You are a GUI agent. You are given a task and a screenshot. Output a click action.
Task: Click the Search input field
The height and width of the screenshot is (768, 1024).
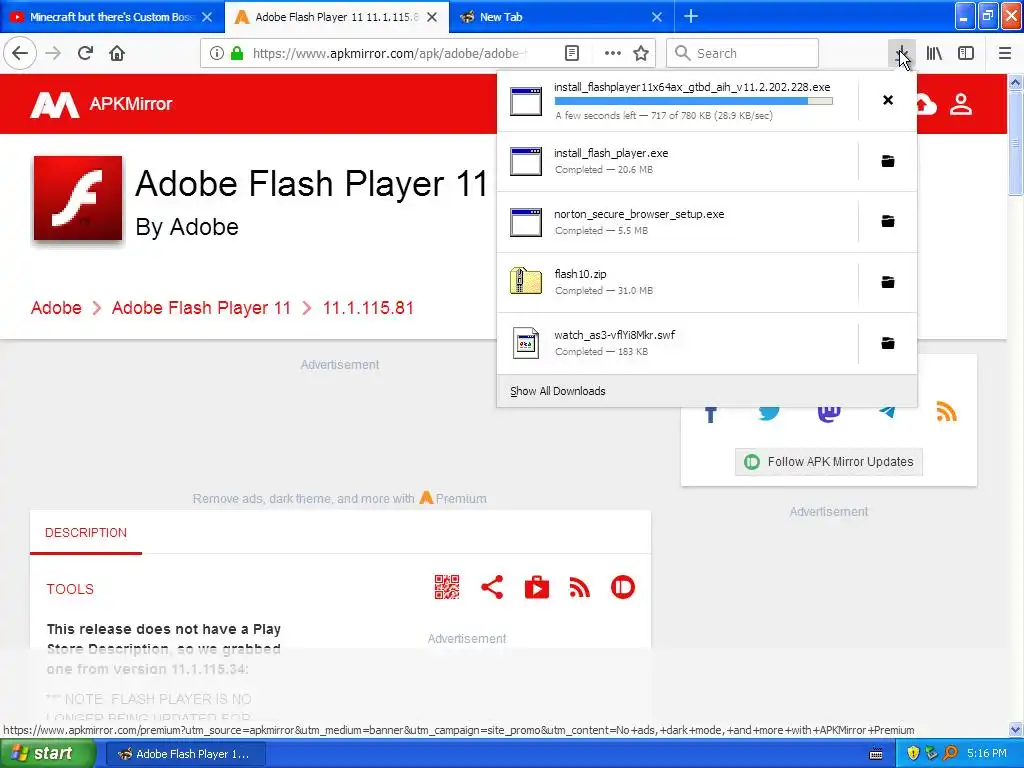743,53
